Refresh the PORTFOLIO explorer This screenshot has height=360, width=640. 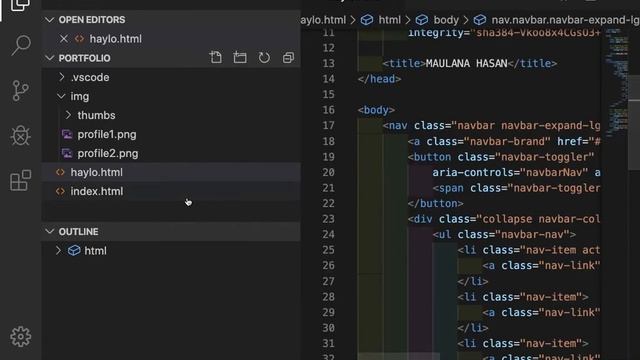point(264,58)
